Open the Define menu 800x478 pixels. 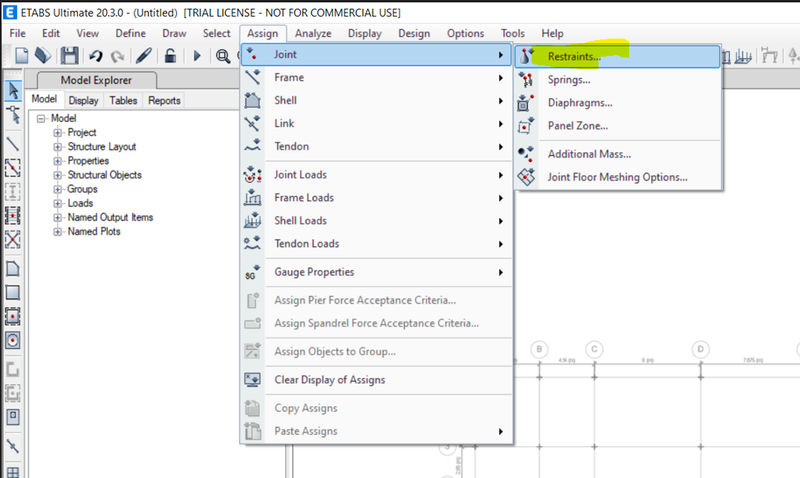(130, 33)
